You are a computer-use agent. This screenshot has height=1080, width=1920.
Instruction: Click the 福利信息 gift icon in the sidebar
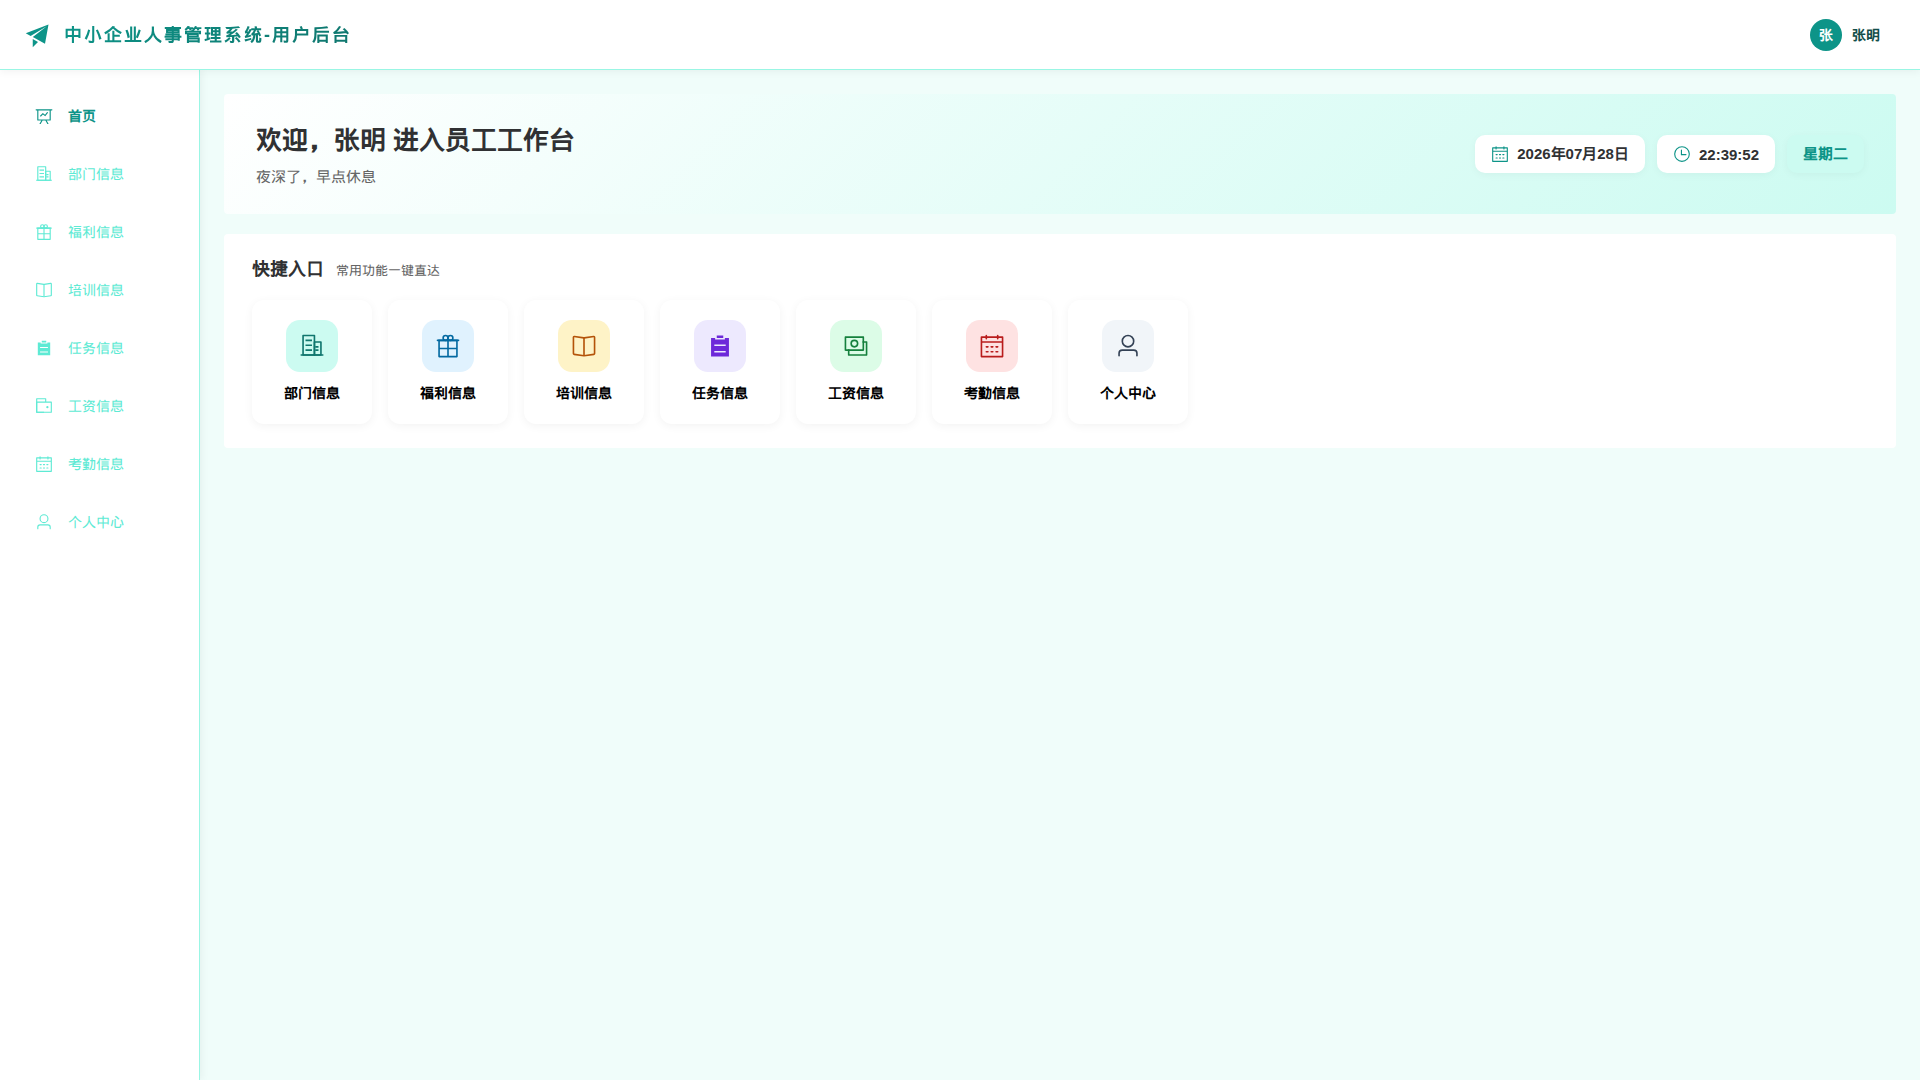(x=44, y=232)
